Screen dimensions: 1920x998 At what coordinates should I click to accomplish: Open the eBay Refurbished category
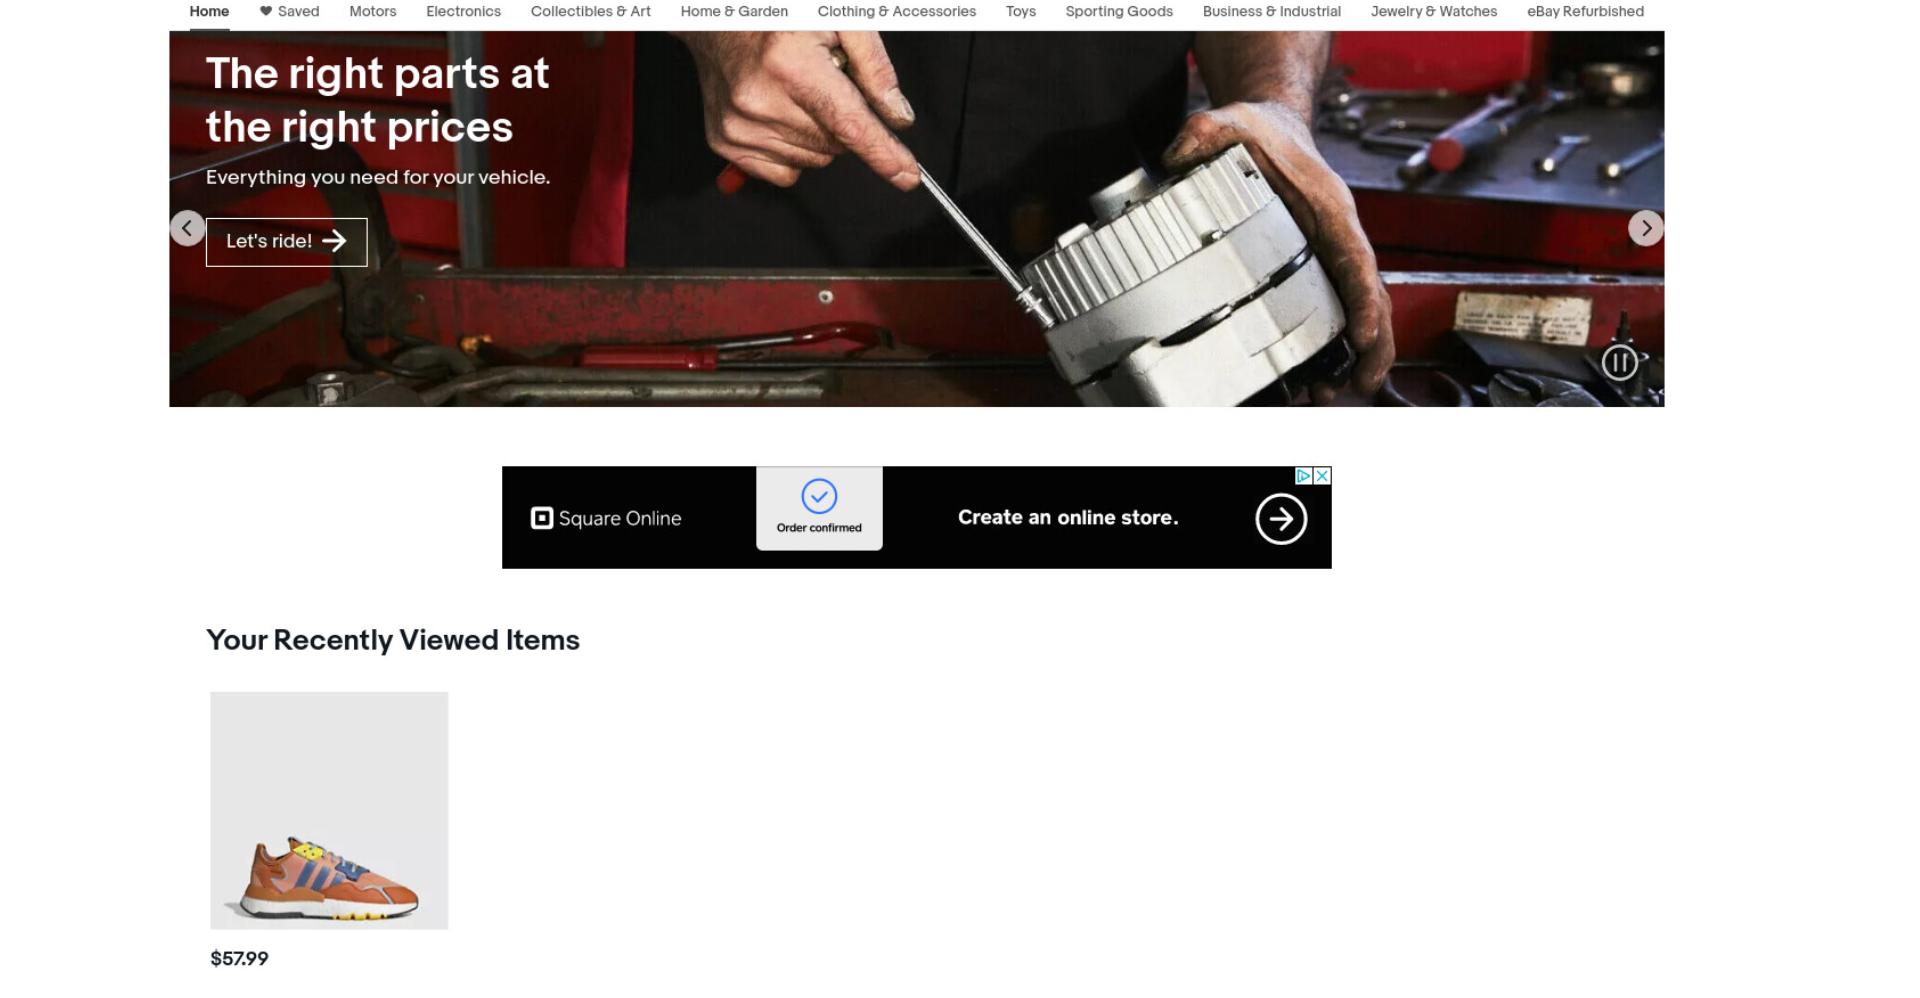click(x=1585, y=11)
